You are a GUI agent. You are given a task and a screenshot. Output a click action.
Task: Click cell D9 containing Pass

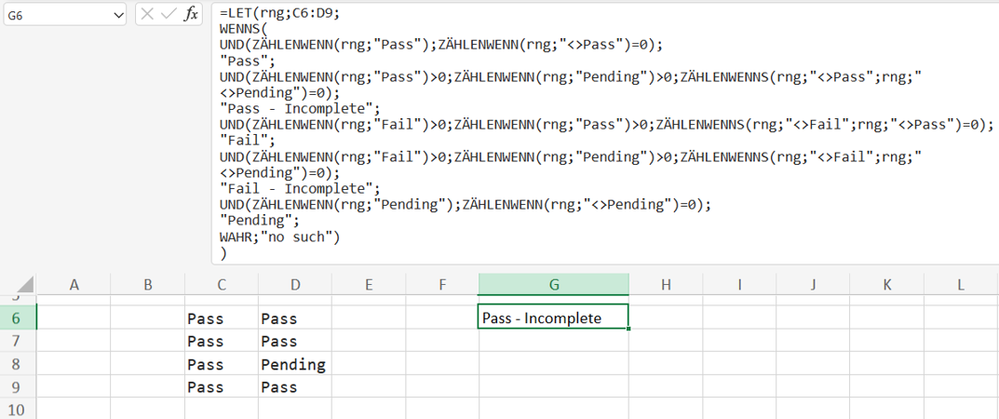[295, 387]
